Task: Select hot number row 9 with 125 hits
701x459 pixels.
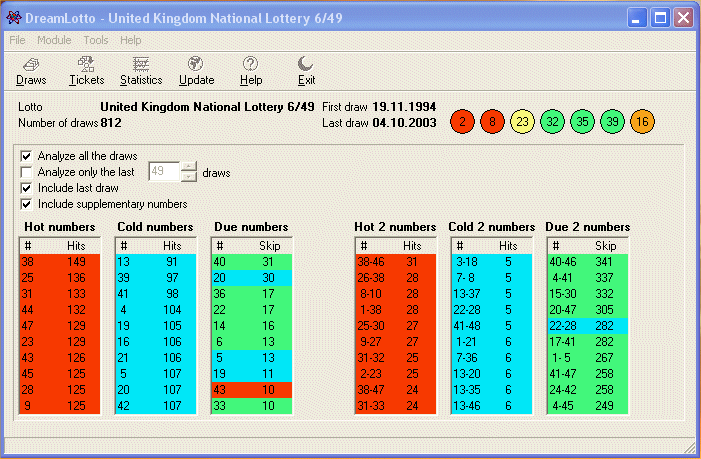Action: pyautogui.click(x=60, y=406)
